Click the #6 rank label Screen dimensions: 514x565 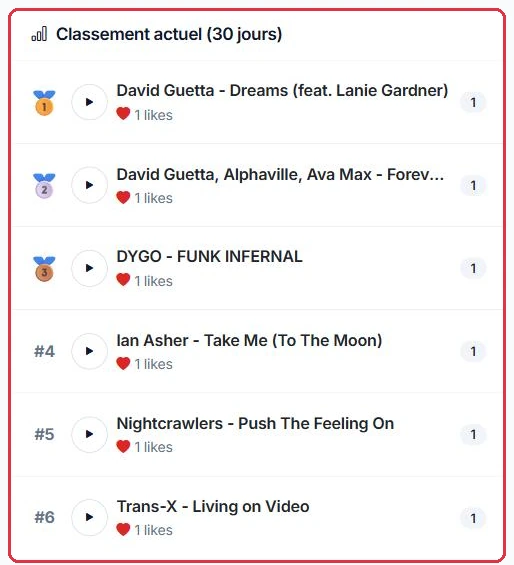tap(44, 517)
